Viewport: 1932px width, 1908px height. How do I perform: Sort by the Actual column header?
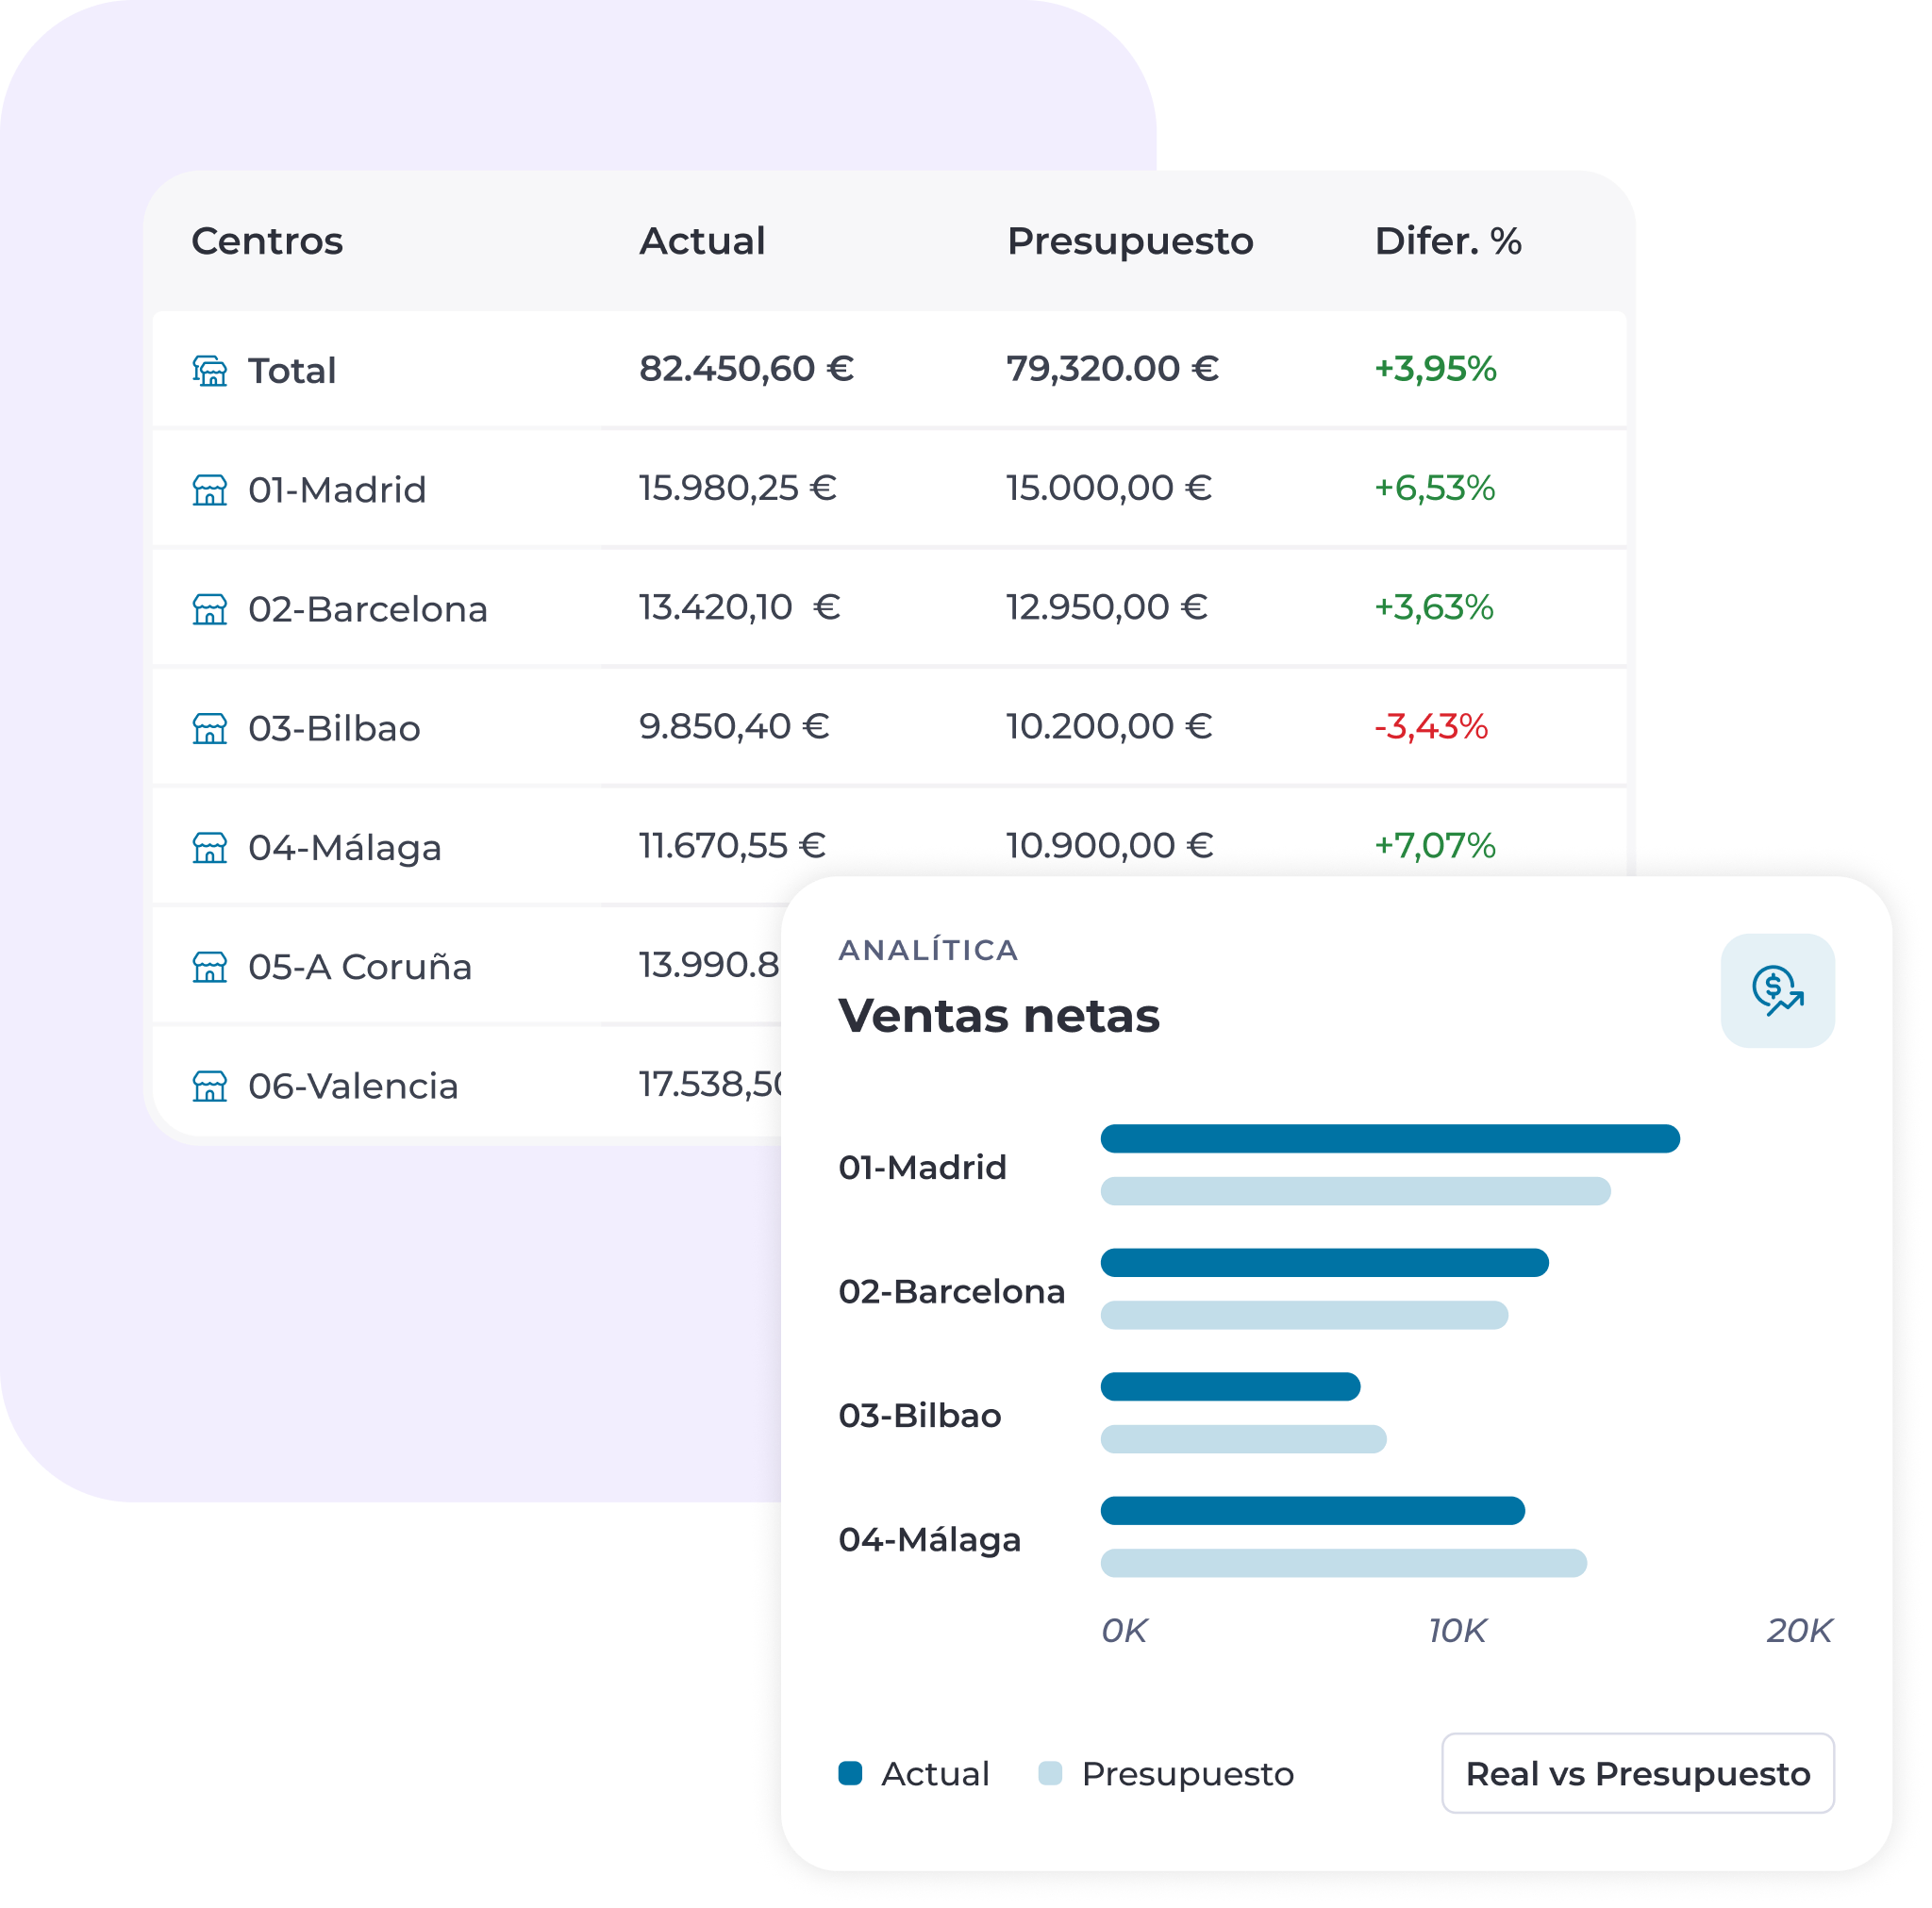(702, 241)
